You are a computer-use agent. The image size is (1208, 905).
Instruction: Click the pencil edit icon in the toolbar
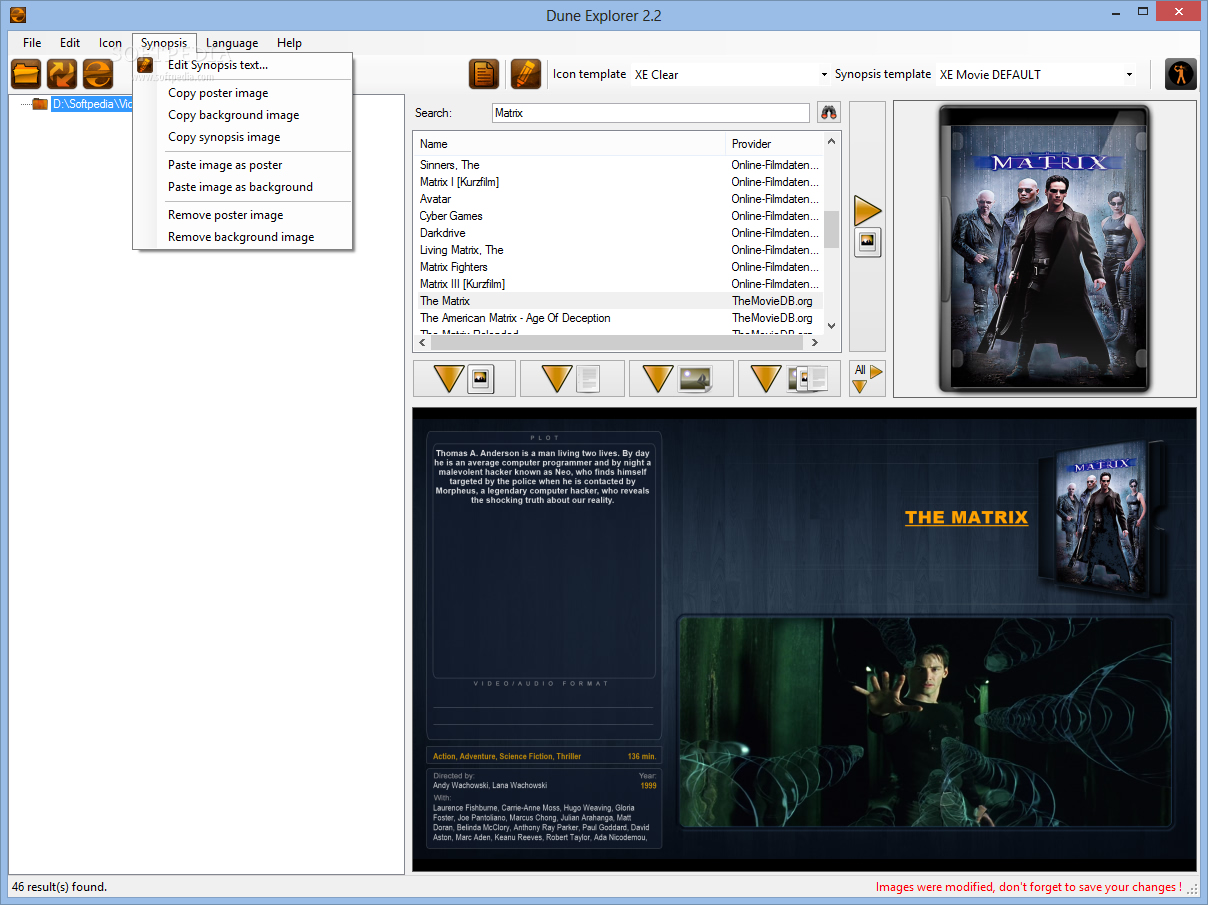coord(526,74)
